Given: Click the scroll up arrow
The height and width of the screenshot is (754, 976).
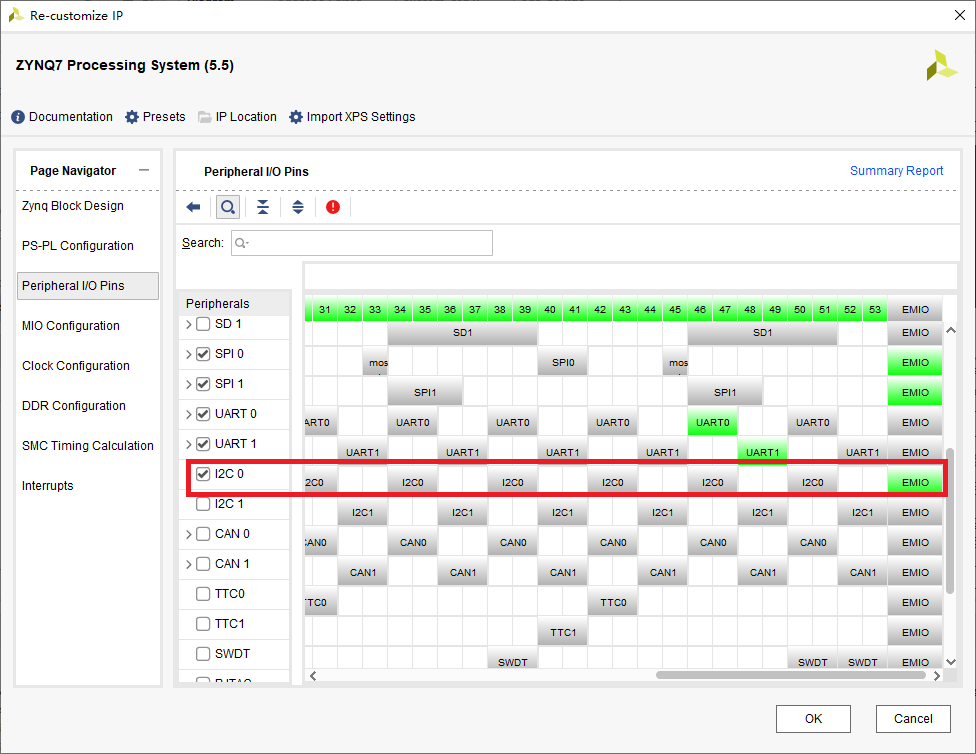Looking at the screenshot, I should pos(950,331).
